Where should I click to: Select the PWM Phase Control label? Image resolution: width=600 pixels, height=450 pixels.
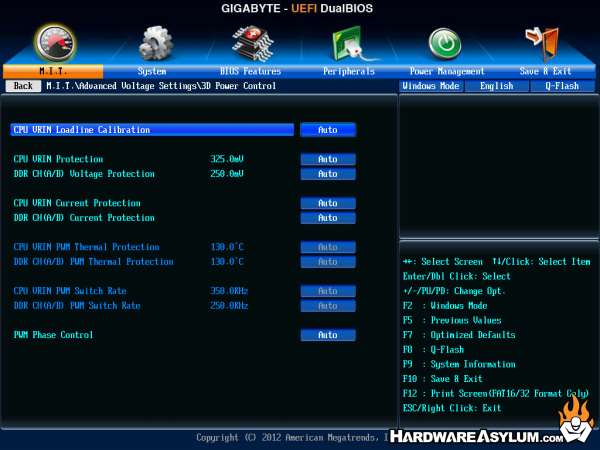coord(53,335)
